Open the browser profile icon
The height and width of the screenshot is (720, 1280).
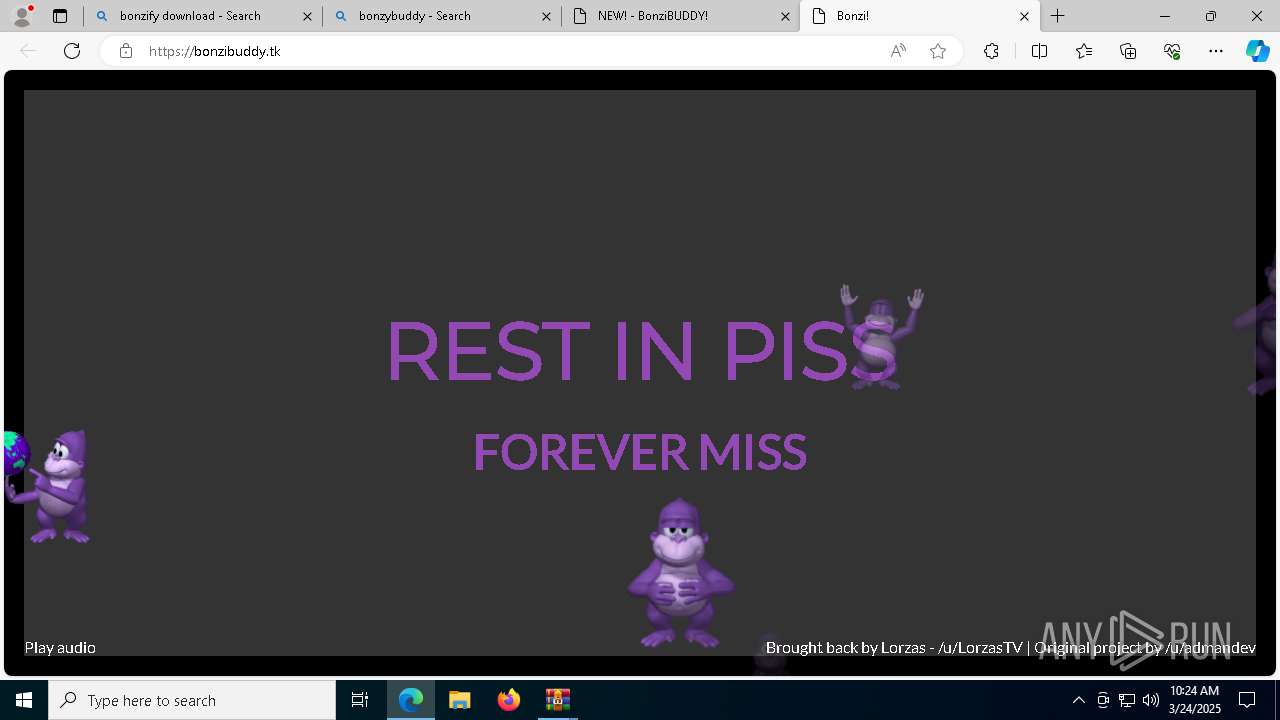tap(22, 16)
